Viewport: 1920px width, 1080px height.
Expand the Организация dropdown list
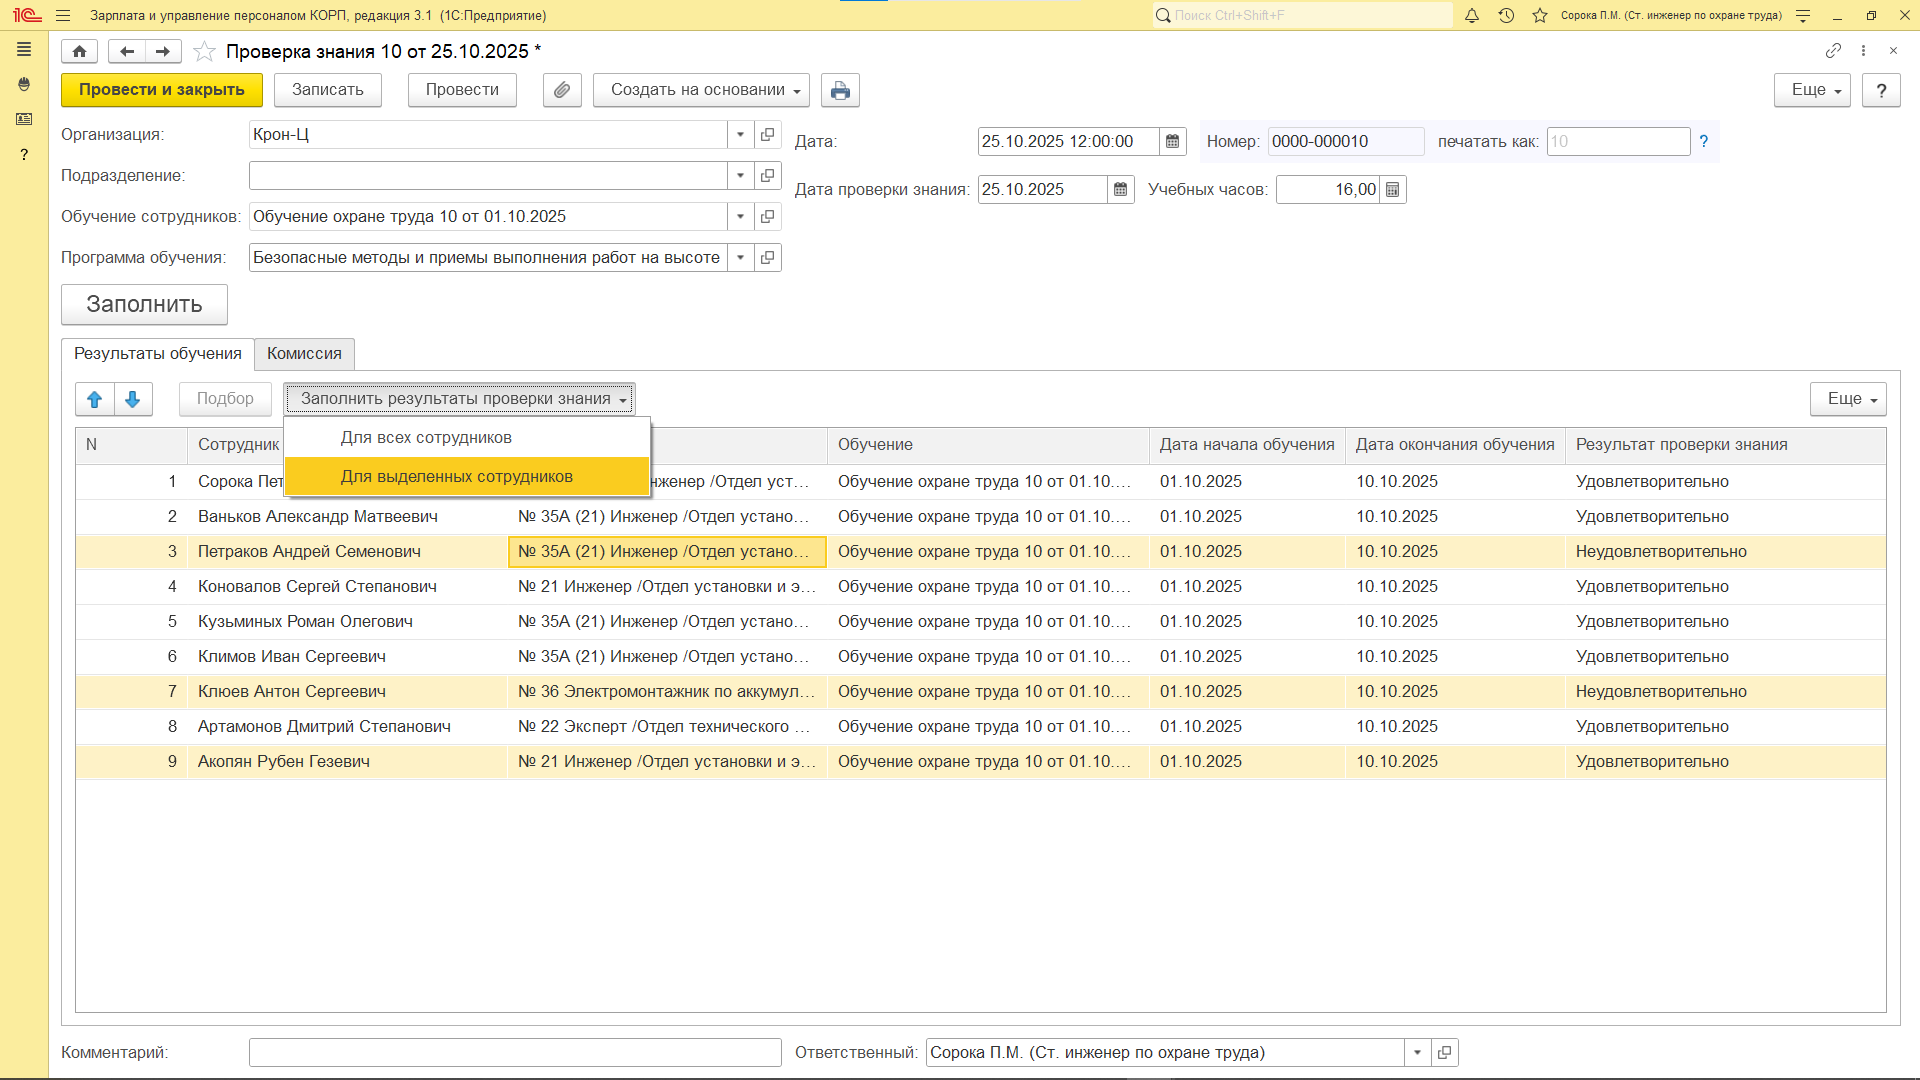(x=740, y=135)
